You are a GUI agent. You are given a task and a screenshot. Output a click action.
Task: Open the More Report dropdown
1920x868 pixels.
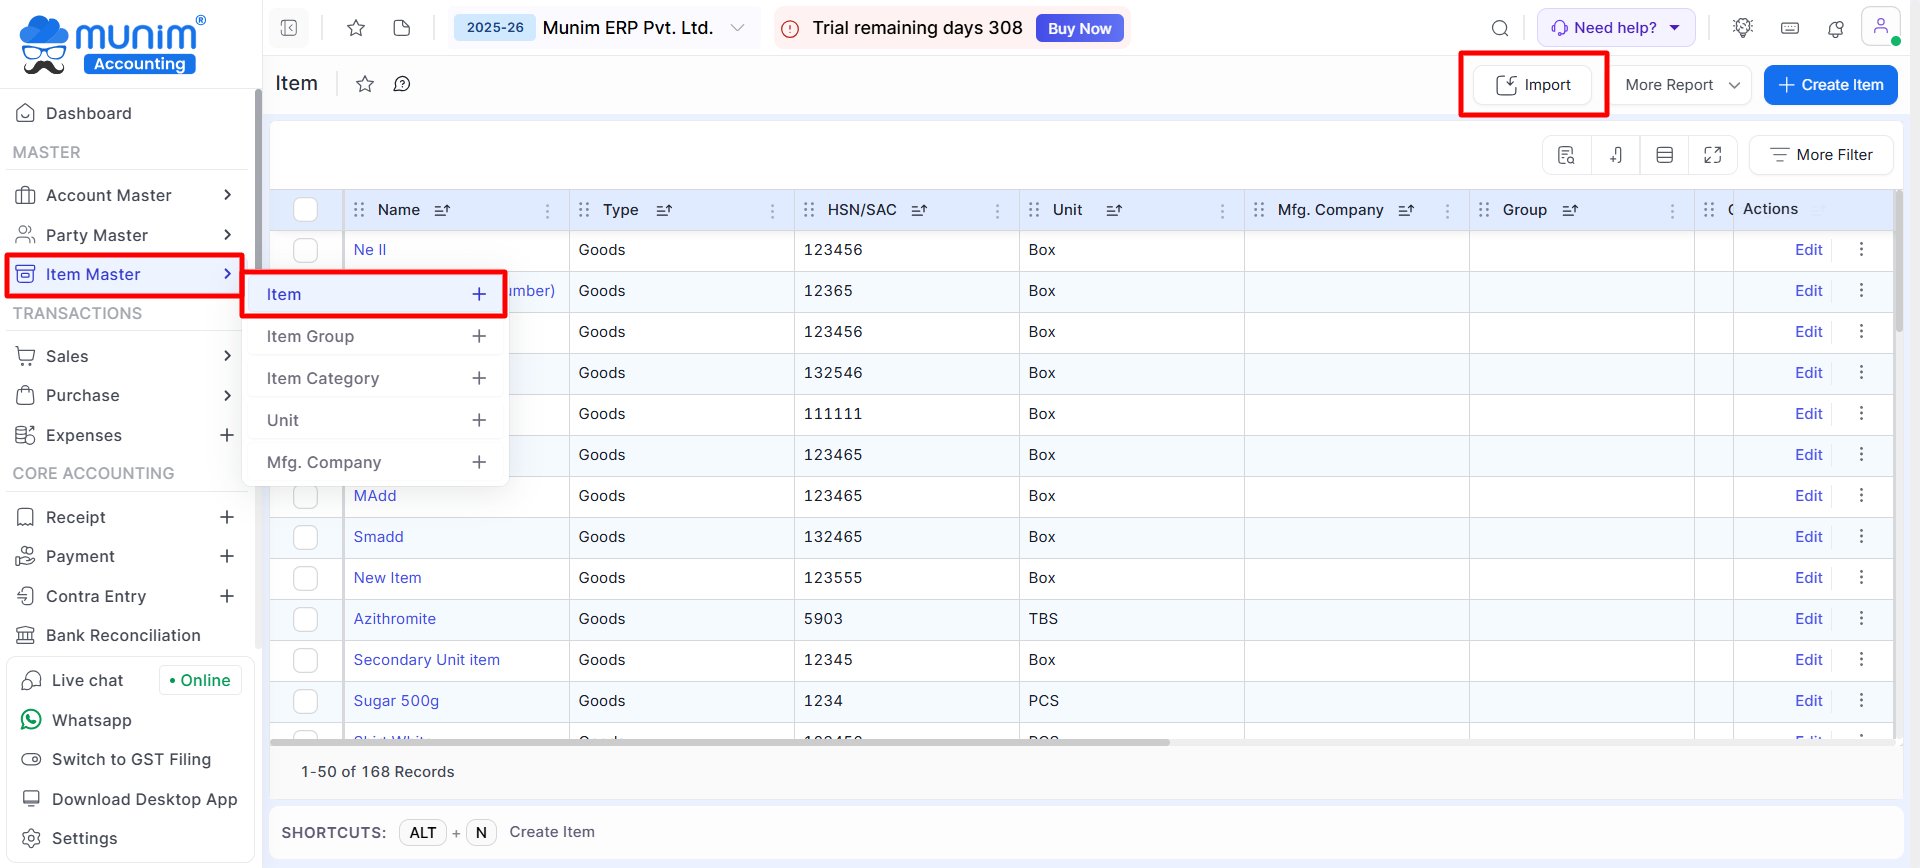tap(1682, 85)
